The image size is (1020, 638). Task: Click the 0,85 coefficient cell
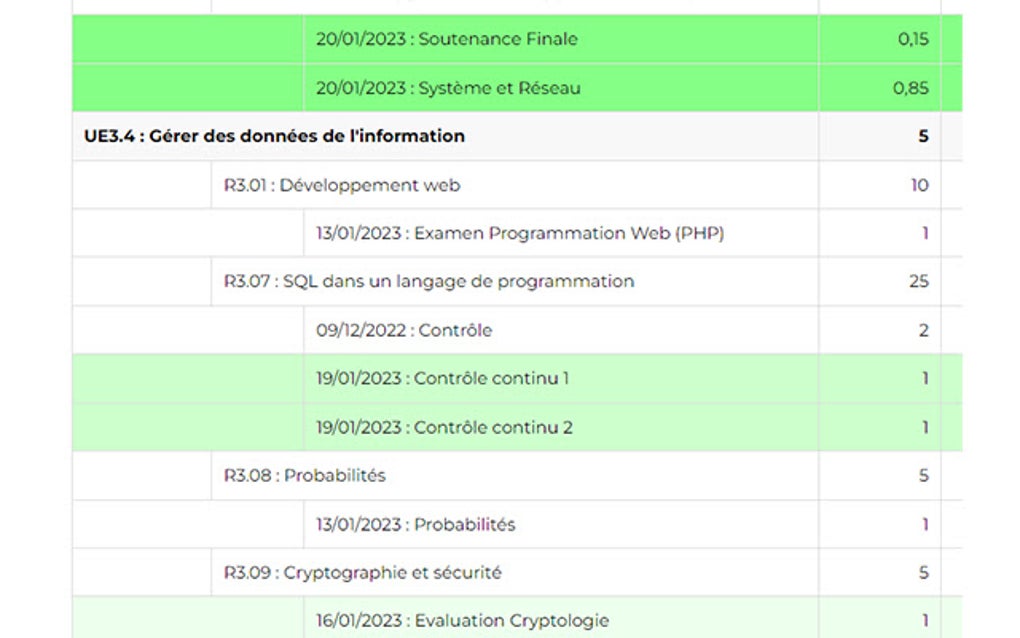pos(910,88)
